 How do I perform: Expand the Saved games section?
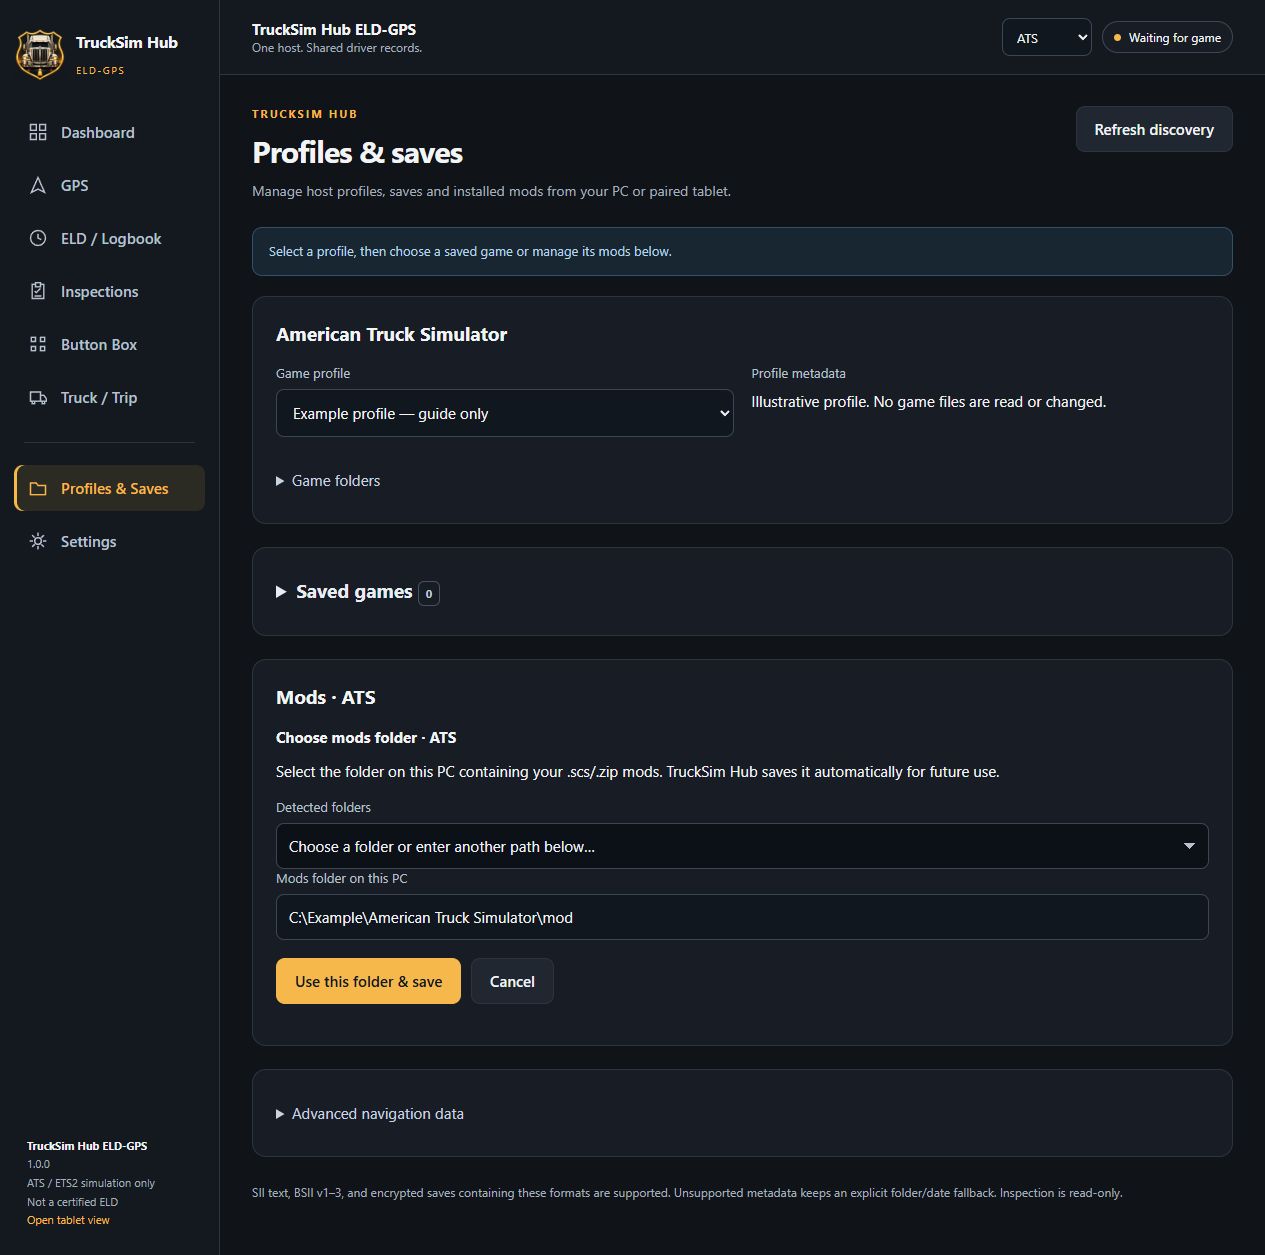(357, 592)
